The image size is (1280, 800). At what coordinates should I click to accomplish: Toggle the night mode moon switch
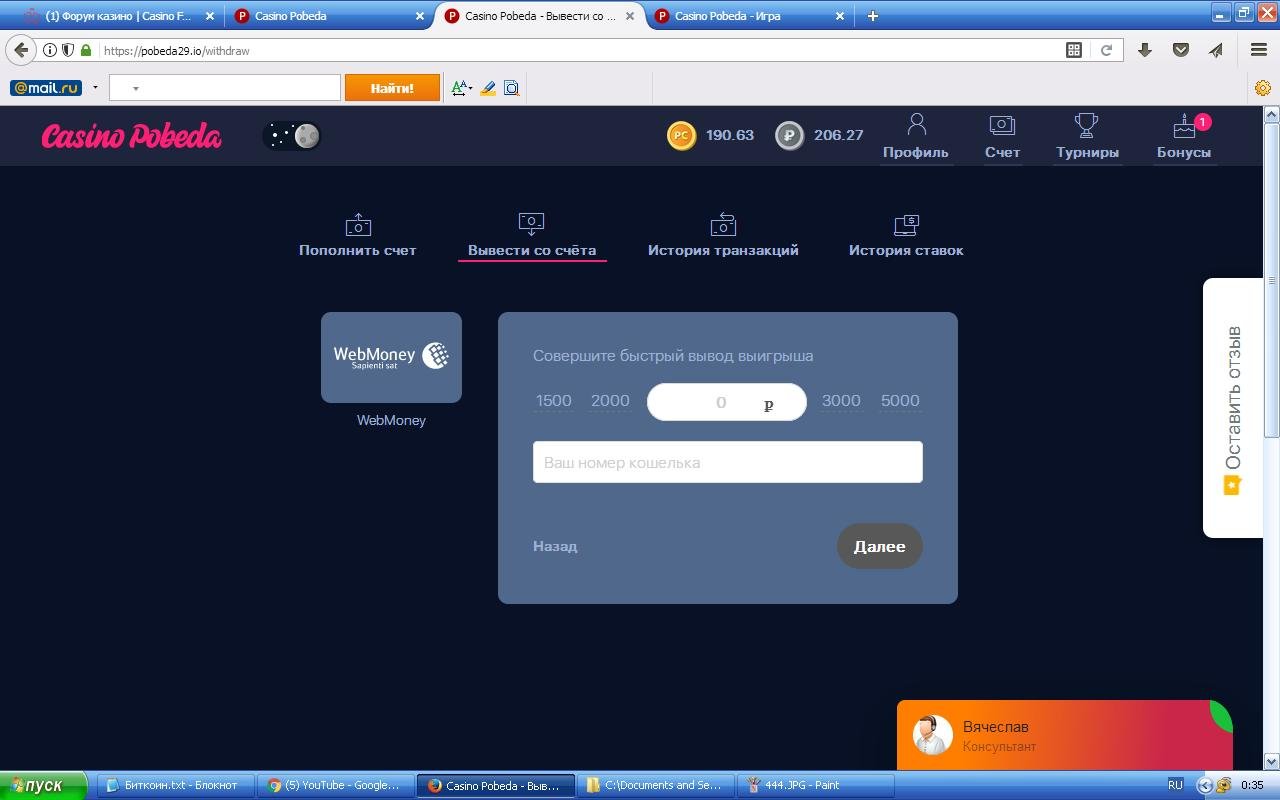pyautogui.click(x=292, y=136)
